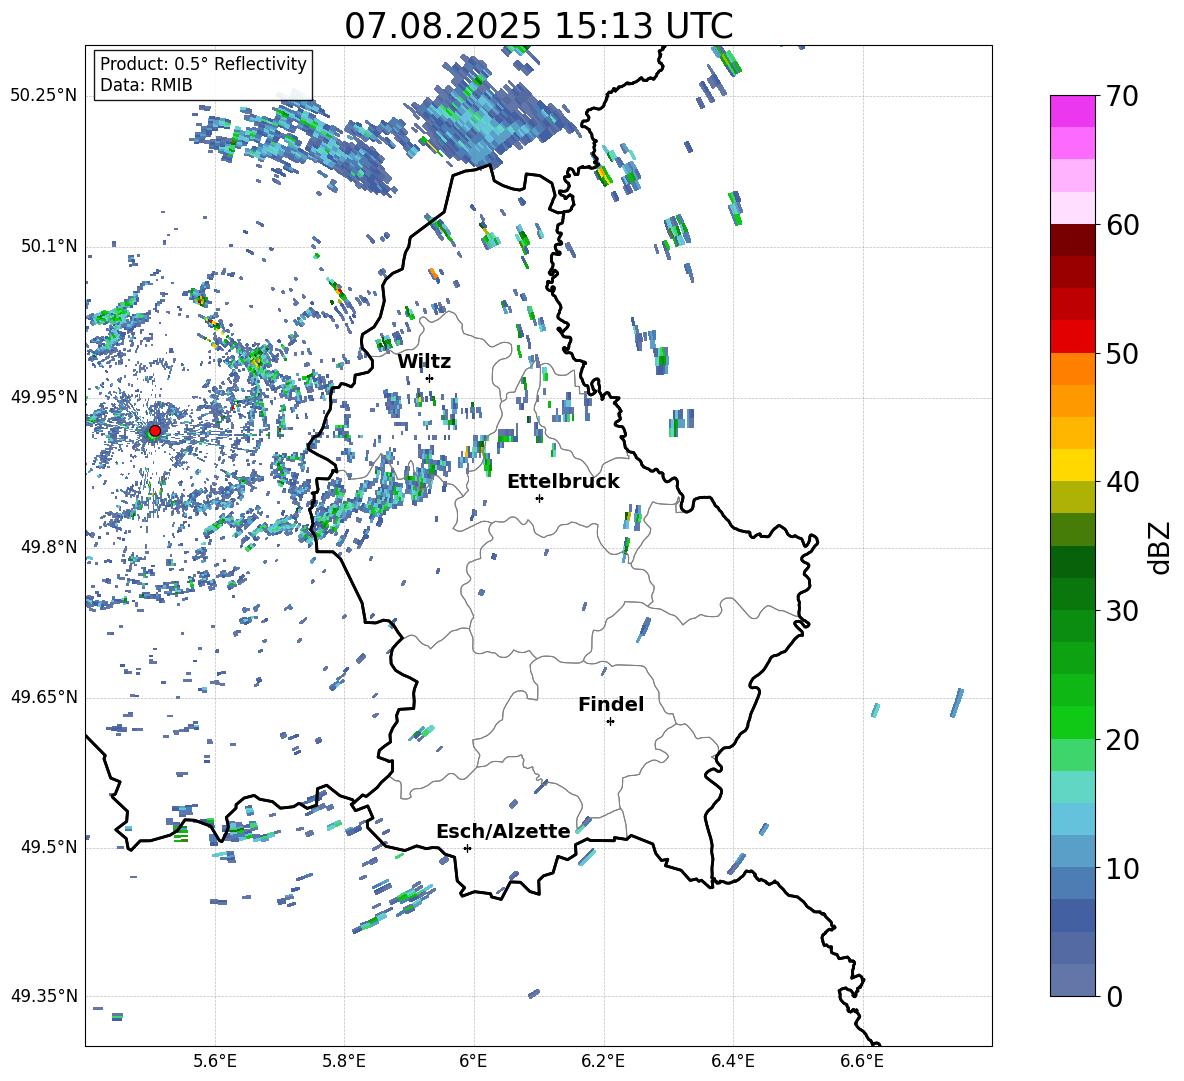Click the 50.25°N latitude label
This screenshot has height=1081, width=1184.
(x=44, y=96)
